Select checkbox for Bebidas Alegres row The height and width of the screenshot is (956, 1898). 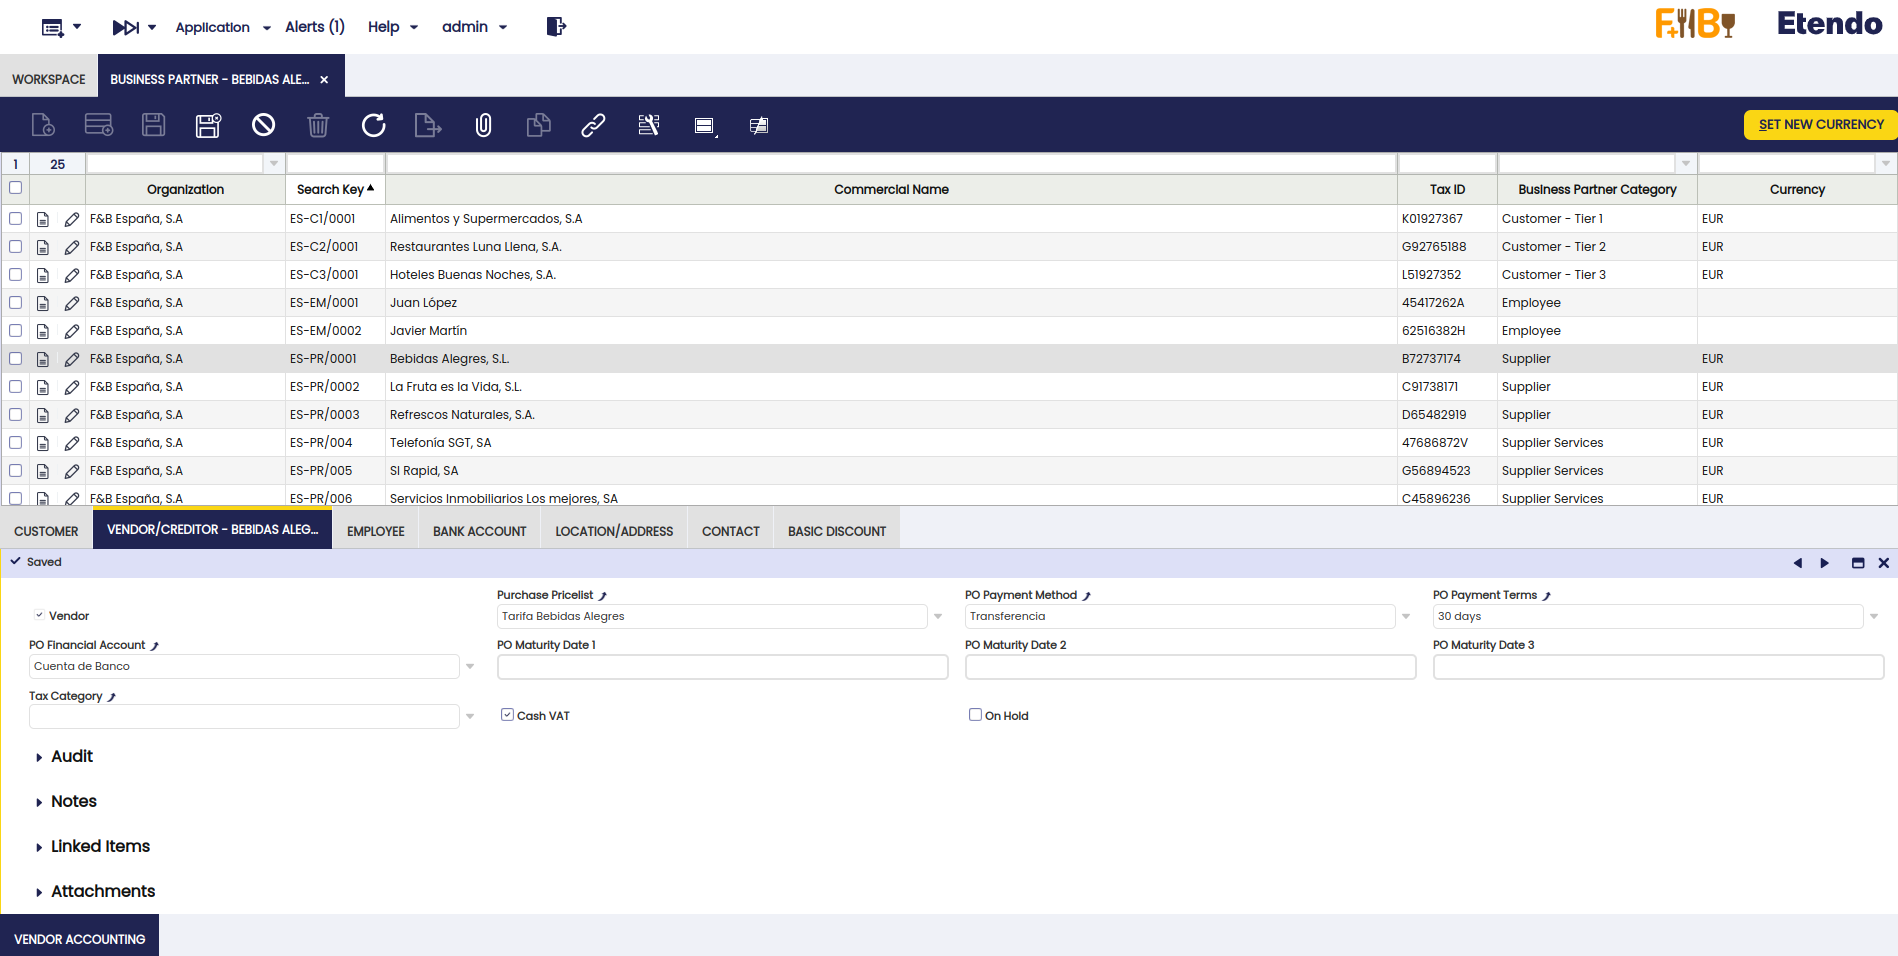(x=15, y=358)
